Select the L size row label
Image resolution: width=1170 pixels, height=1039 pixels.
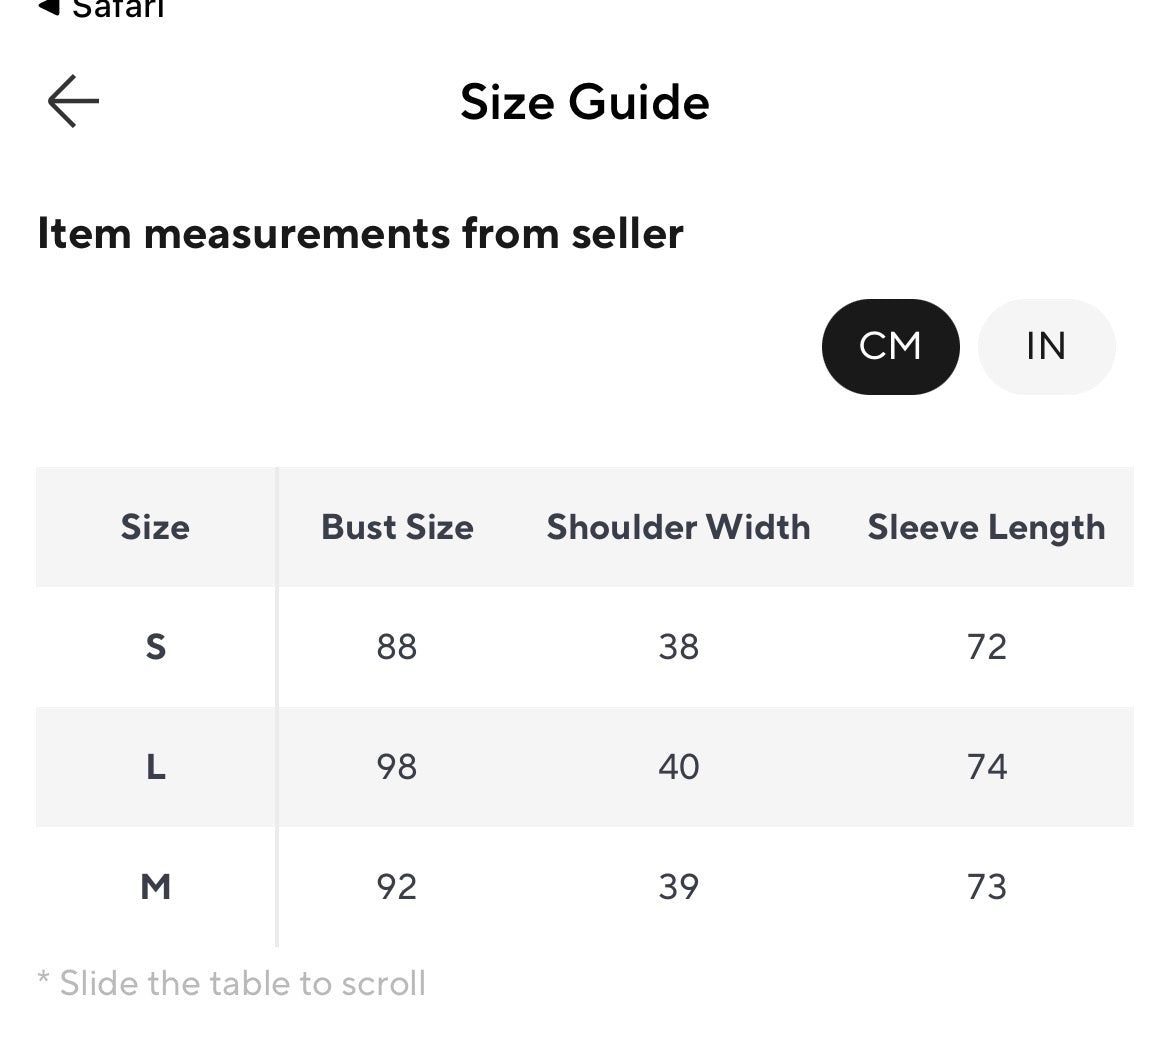(x=155, y=767)
